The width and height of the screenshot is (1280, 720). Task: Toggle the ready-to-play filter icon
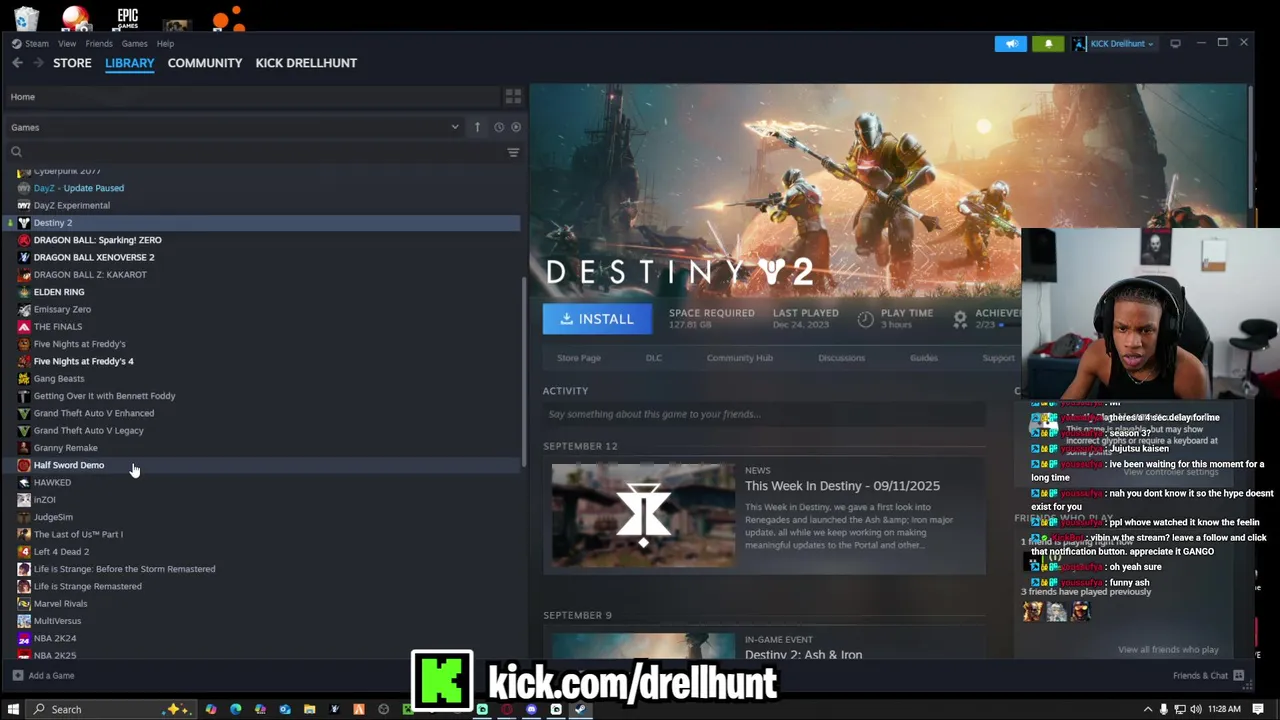[516, 127]
